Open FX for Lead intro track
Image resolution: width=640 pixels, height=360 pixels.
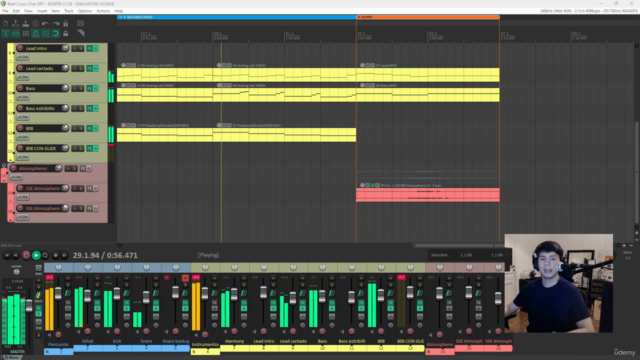89,49
